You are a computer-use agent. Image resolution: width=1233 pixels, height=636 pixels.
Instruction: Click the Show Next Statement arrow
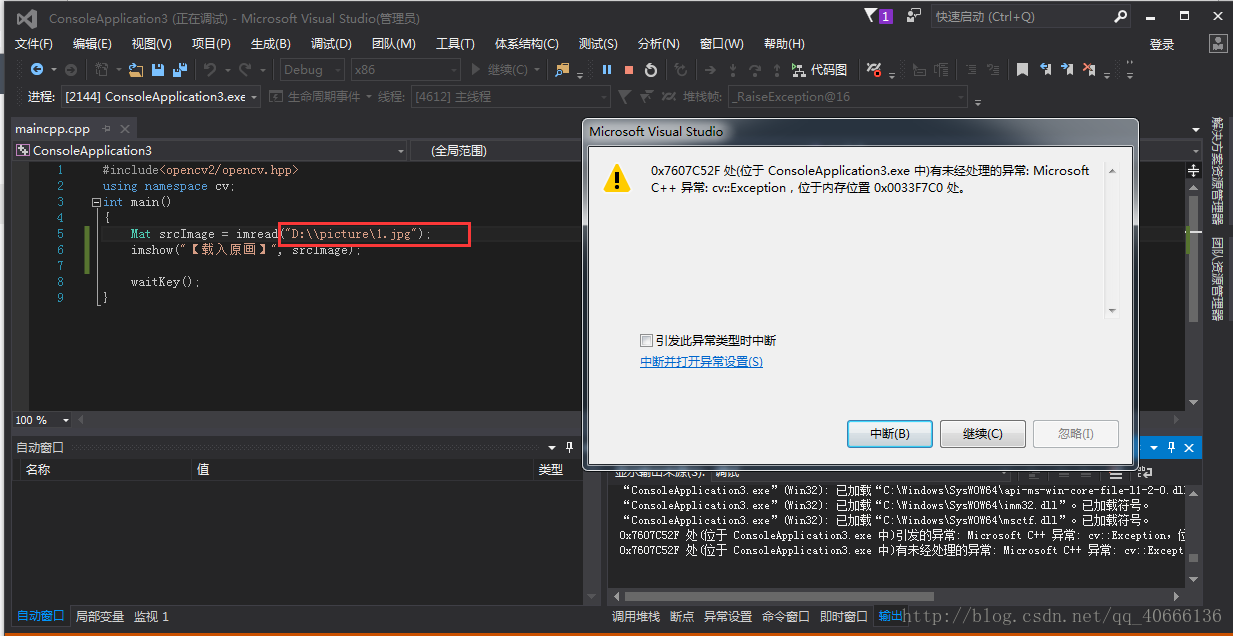[x=710, y=70]
